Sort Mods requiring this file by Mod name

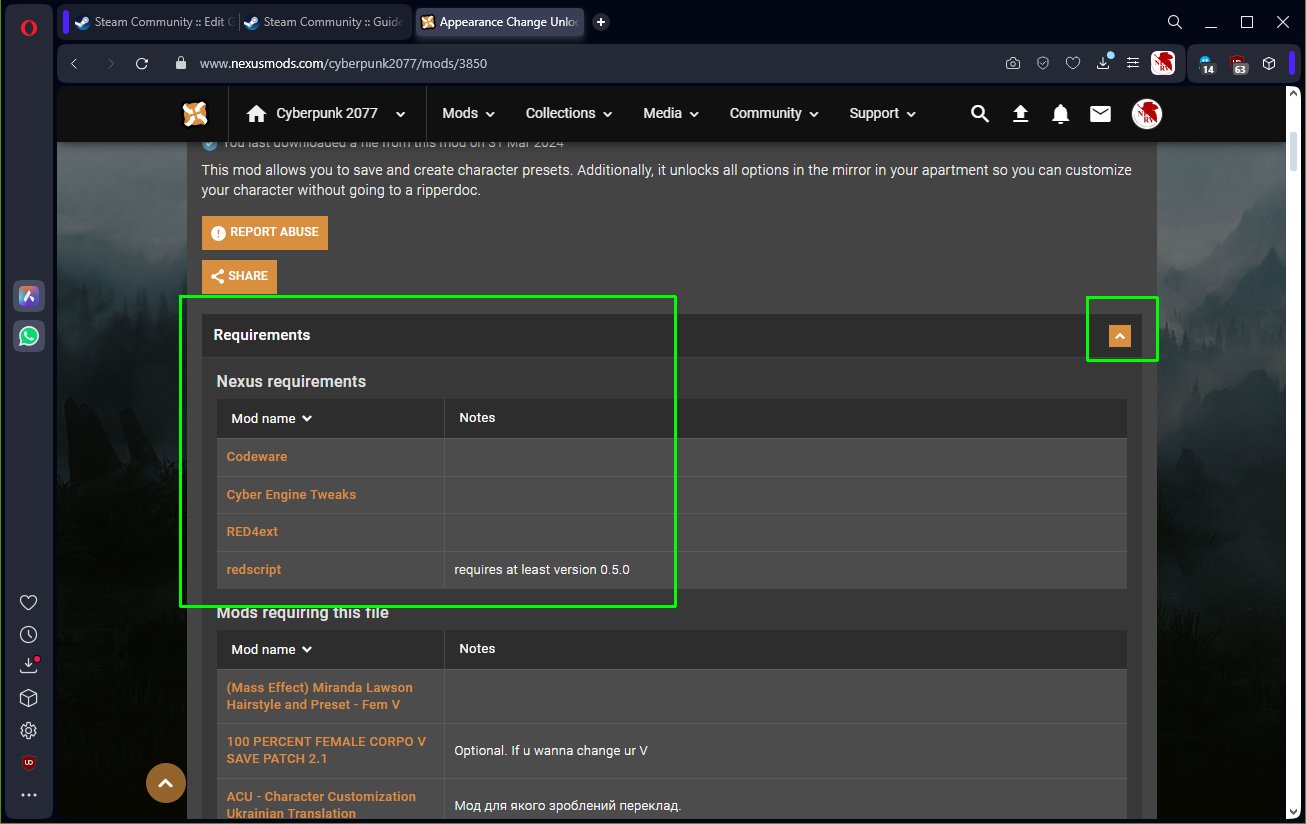coord(272,649)
